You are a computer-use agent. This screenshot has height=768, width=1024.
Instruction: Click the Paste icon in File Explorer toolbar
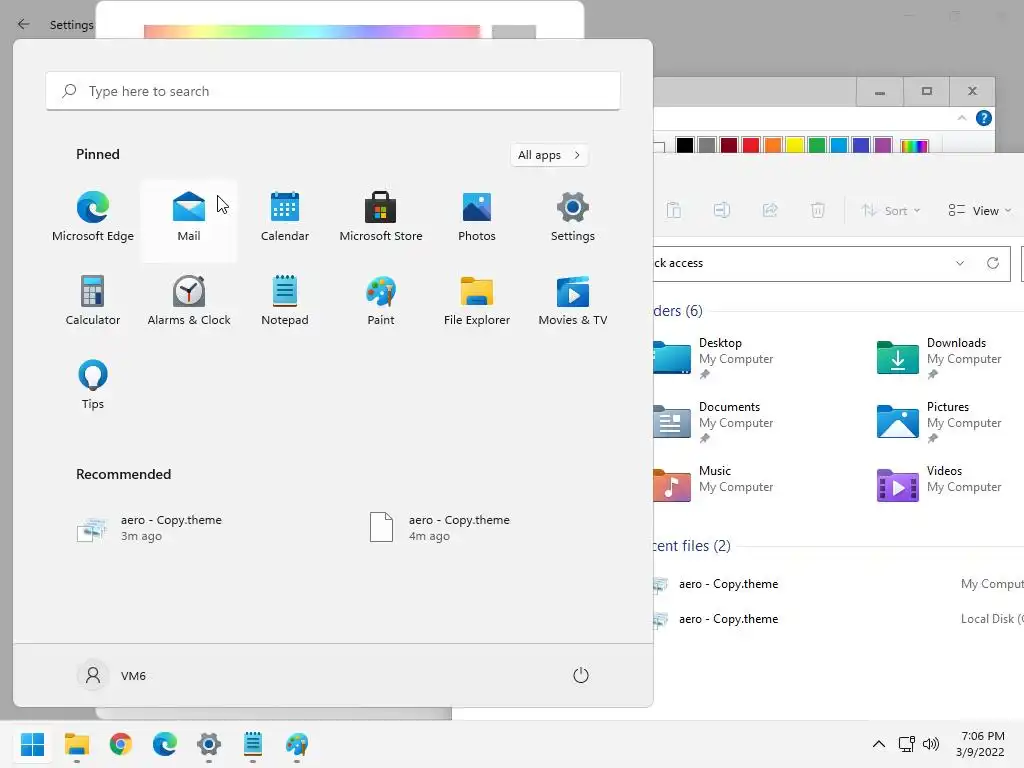click(x=674, y=210)
